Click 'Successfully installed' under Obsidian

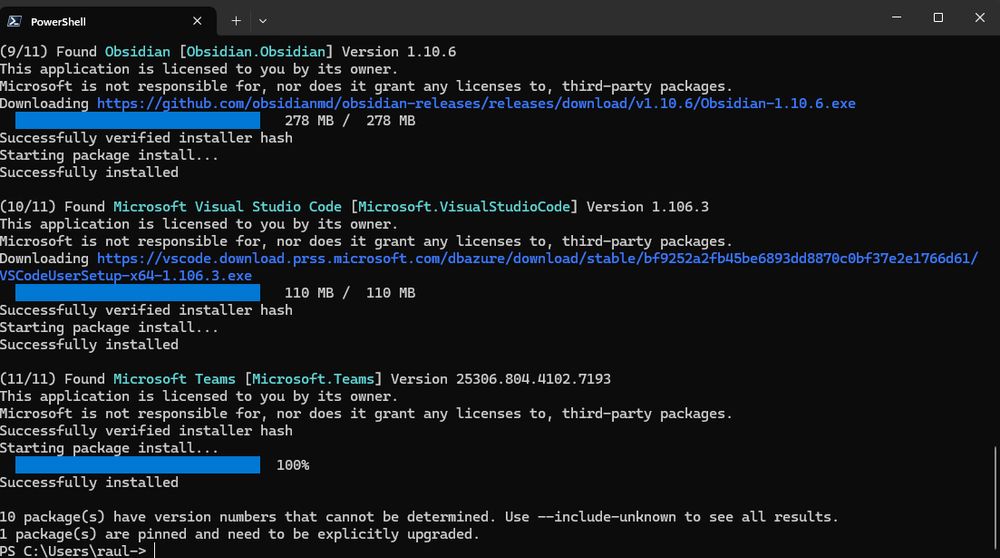[x=89, y=172]
